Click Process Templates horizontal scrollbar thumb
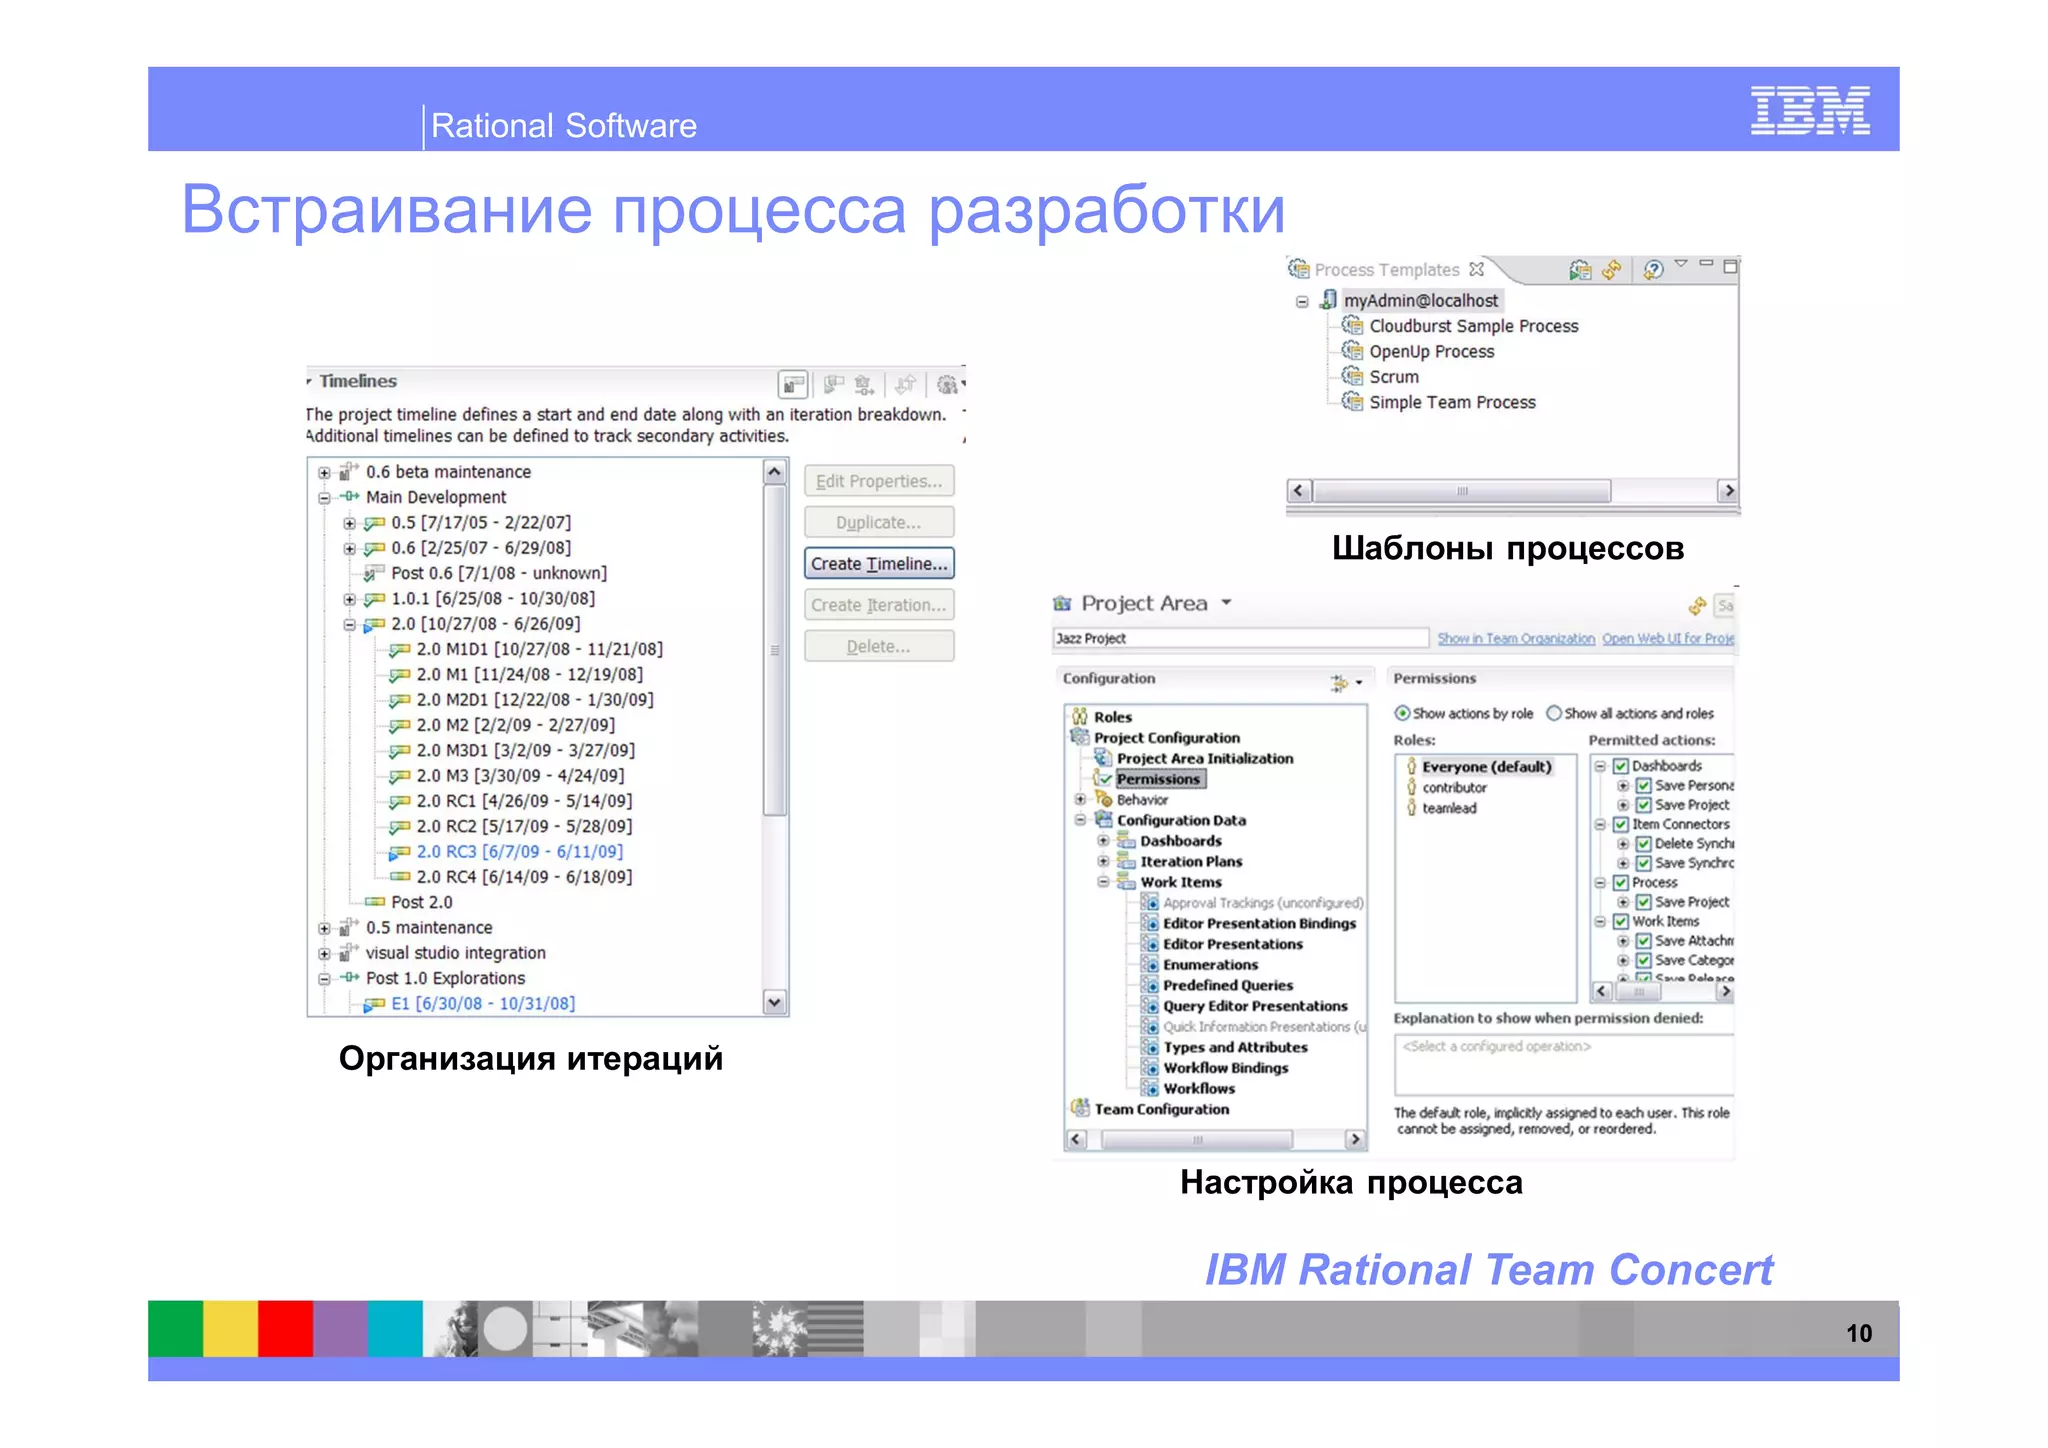 1461,490
